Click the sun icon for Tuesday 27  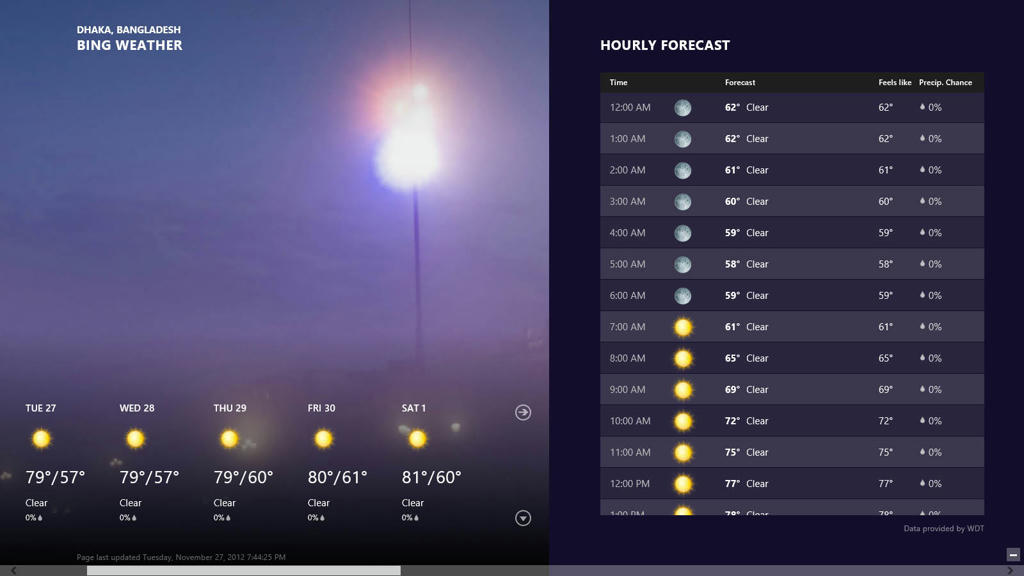click(41, 439)
